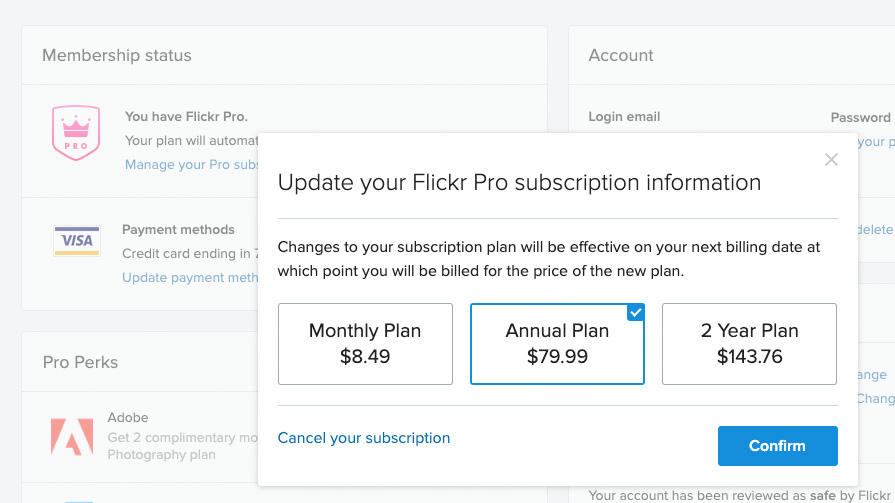Click the Pro Perks section heading
The image size is (895, 503).
tap(80, 362)
